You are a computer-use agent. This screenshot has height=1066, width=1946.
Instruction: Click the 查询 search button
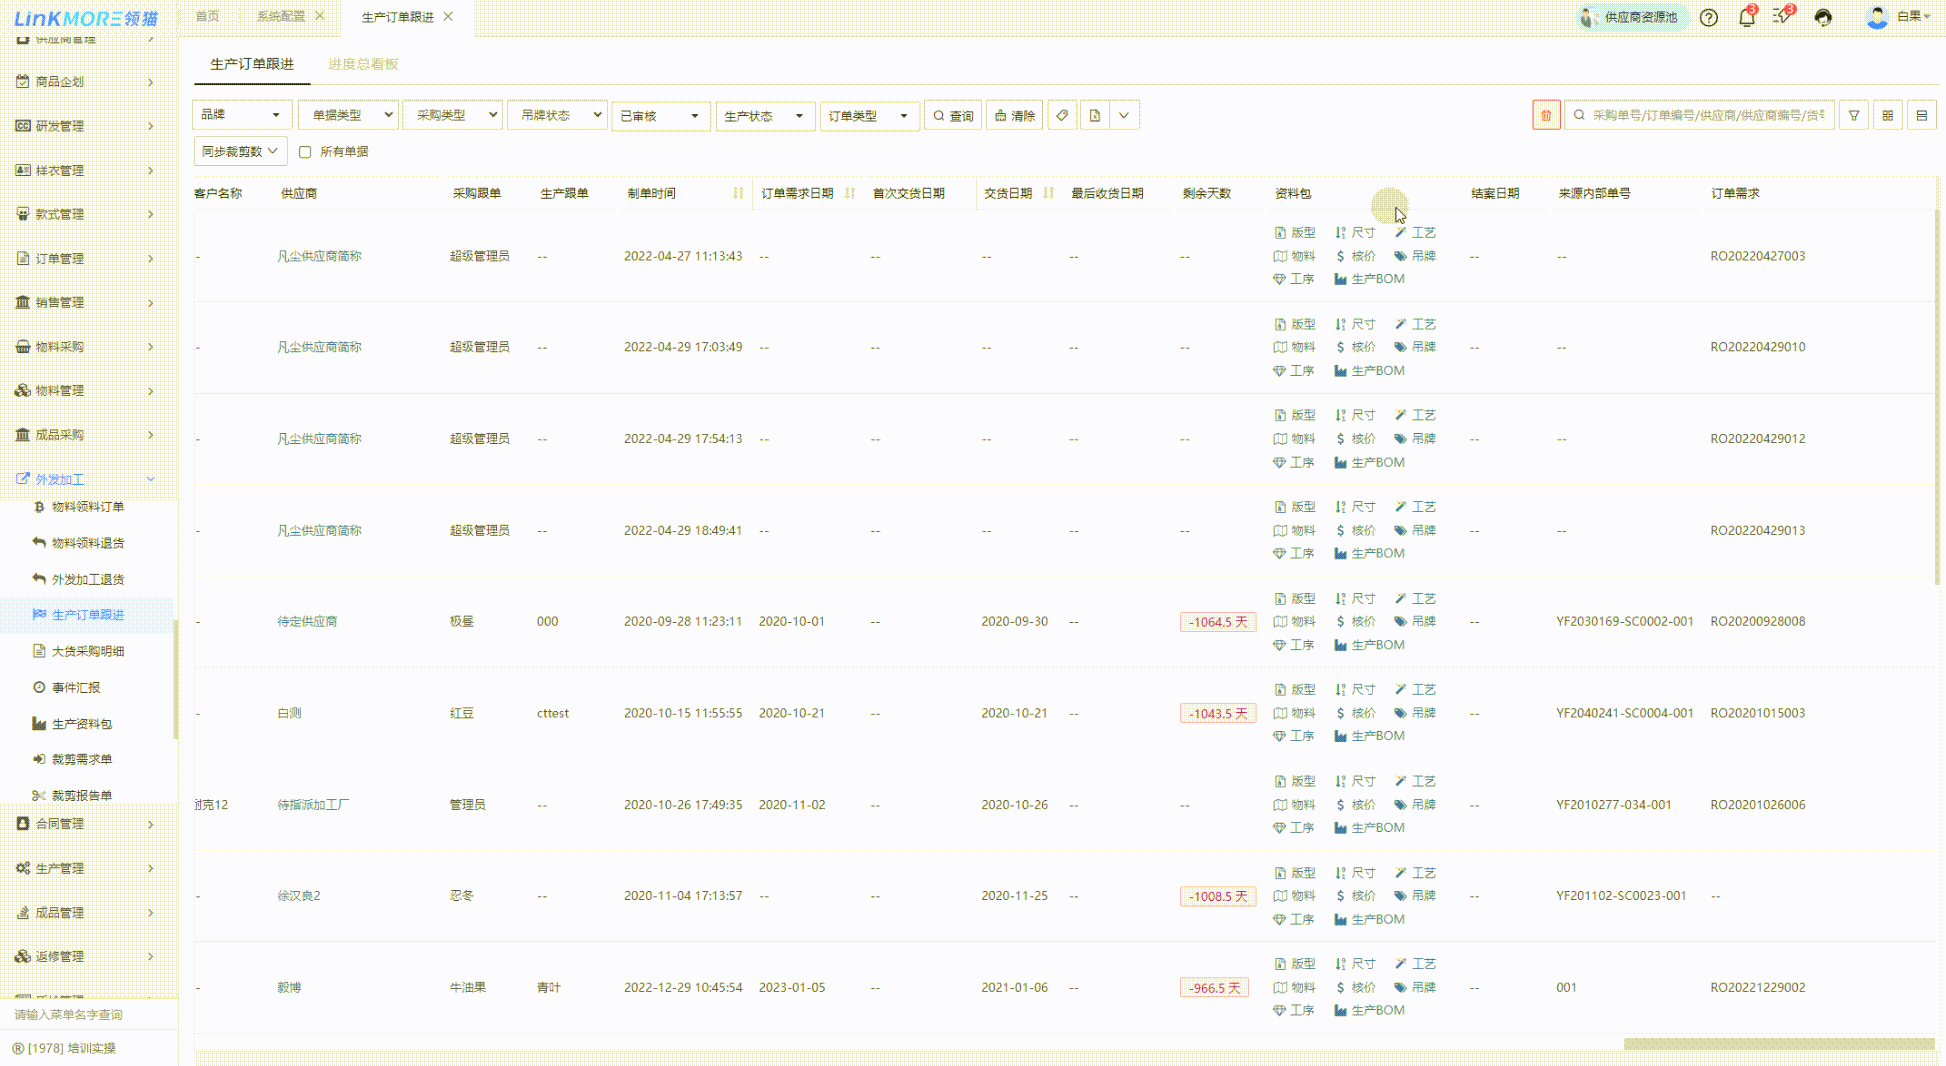coord(953,116)
